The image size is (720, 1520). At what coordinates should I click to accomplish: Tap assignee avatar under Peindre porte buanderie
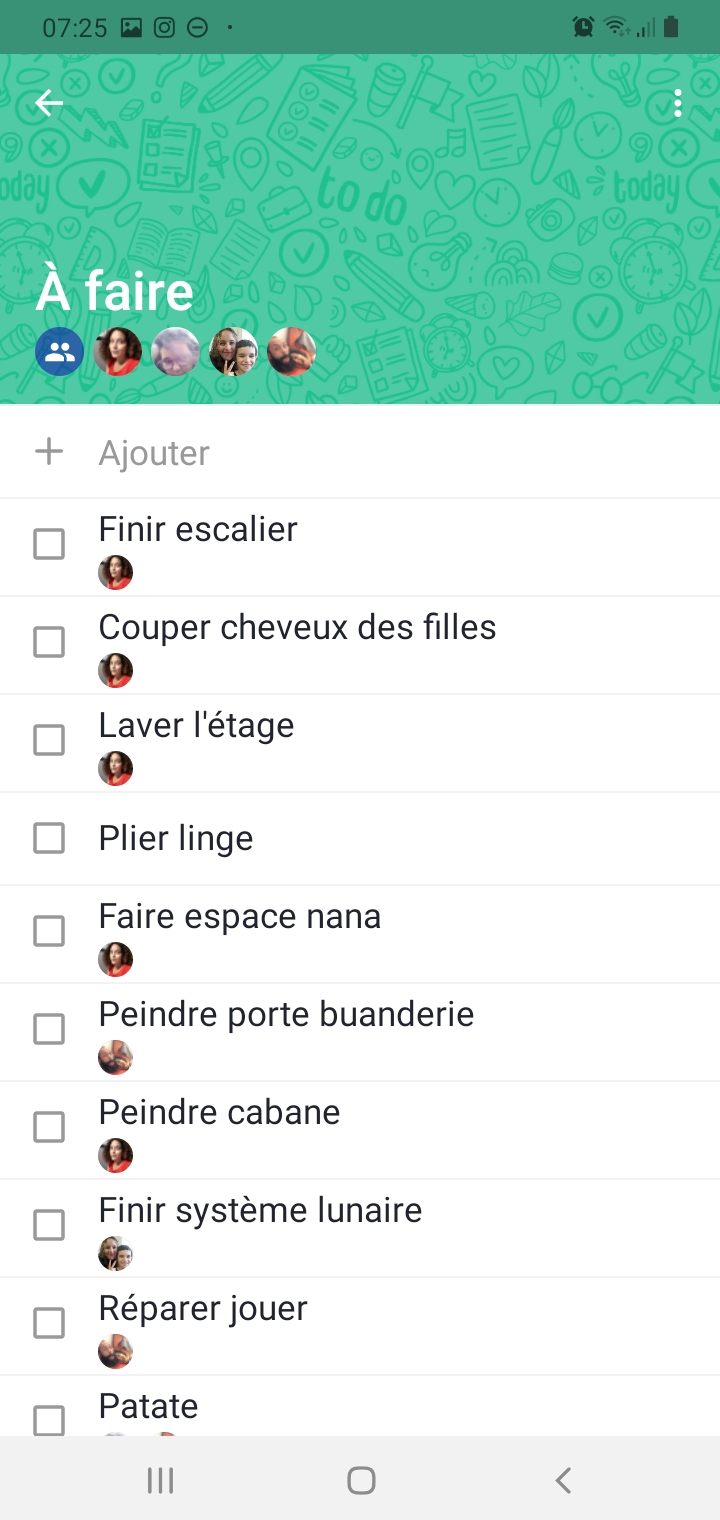[x=116, y=1057]
